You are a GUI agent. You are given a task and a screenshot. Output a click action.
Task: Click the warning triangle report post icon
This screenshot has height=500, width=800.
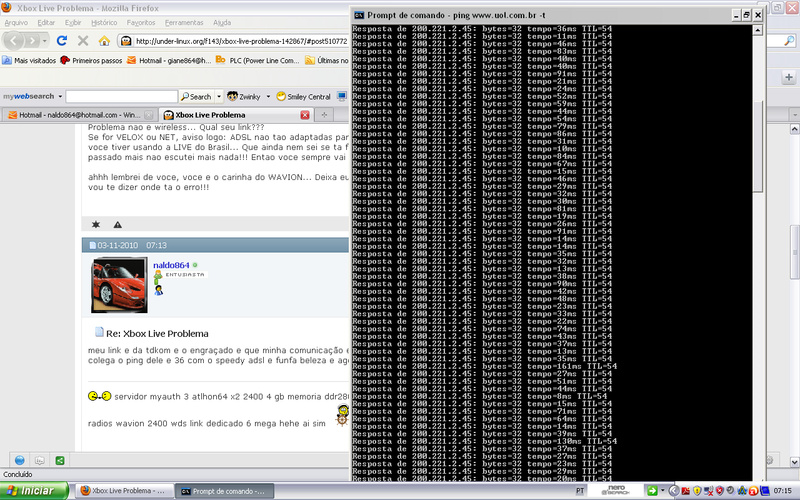click(117, 224)
